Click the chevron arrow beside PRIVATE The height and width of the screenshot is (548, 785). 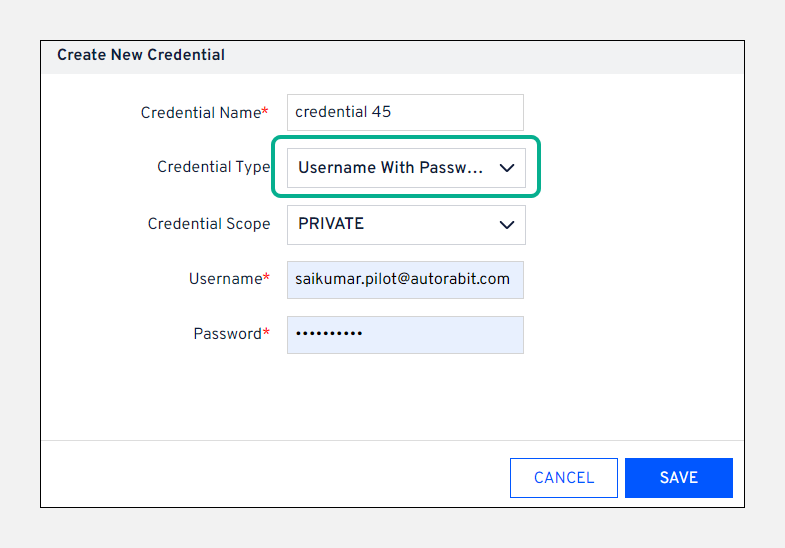[507, 225]
